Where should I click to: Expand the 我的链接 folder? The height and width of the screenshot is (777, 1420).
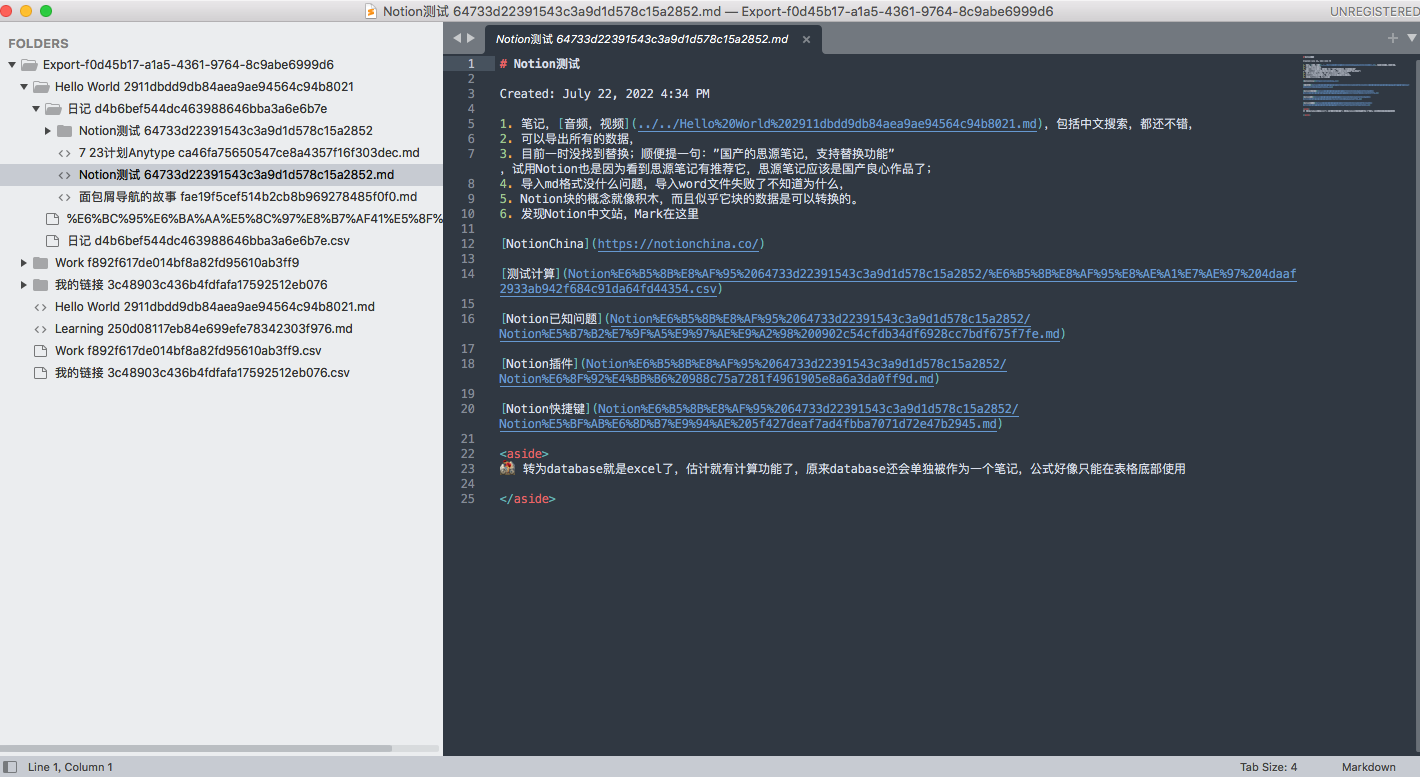click(25, 285)
